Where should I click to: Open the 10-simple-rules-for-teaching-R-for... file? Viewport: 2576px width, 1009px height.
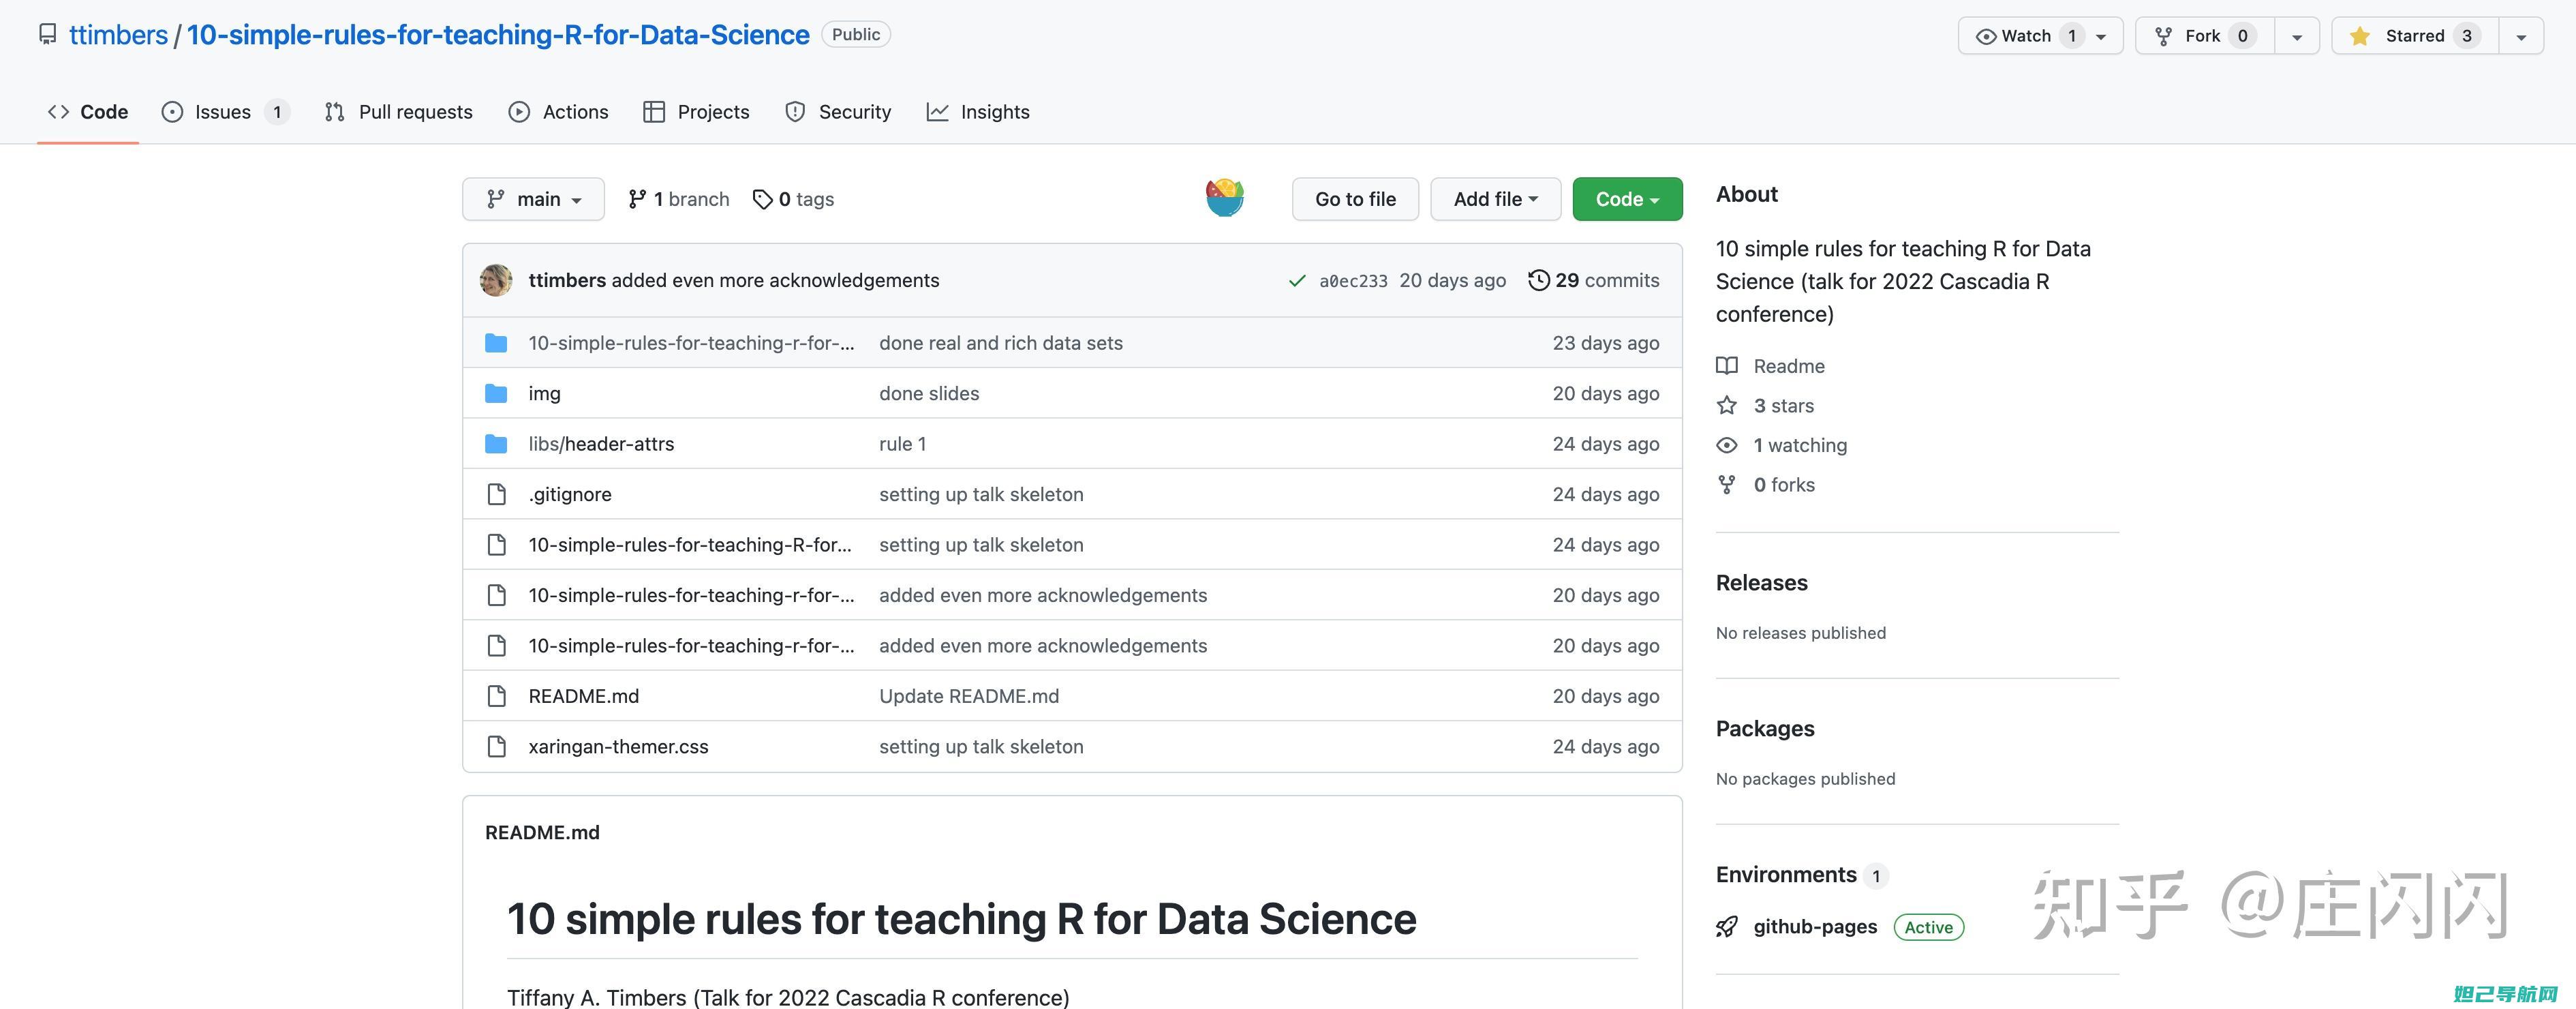pos(690,545)
